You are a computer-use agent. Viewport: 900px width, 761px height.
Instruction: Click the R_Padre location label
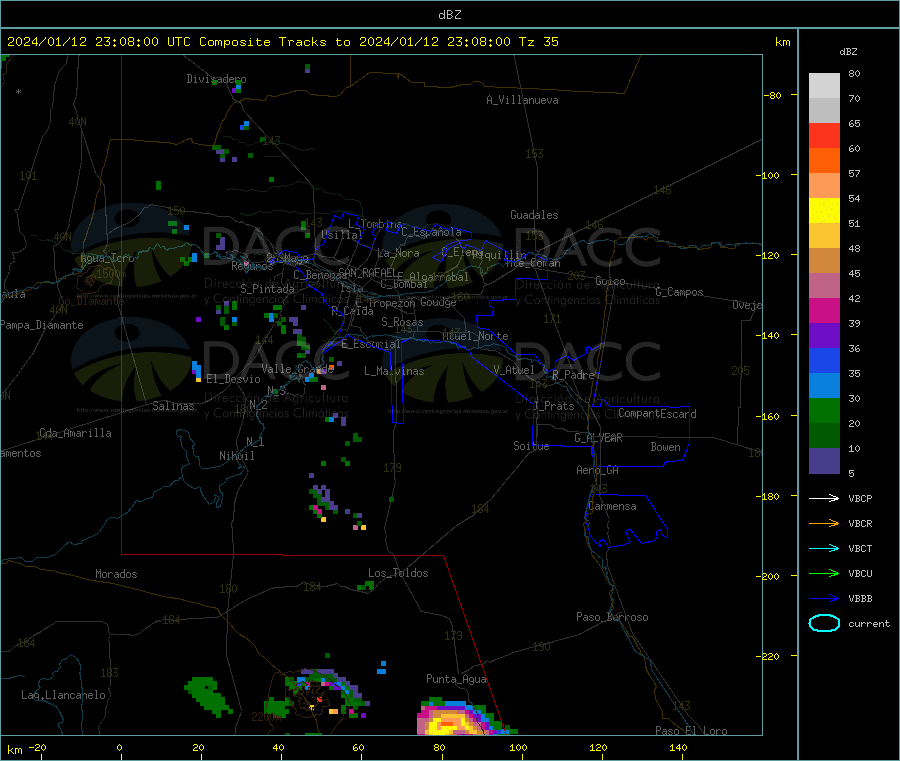pos(573,375)
